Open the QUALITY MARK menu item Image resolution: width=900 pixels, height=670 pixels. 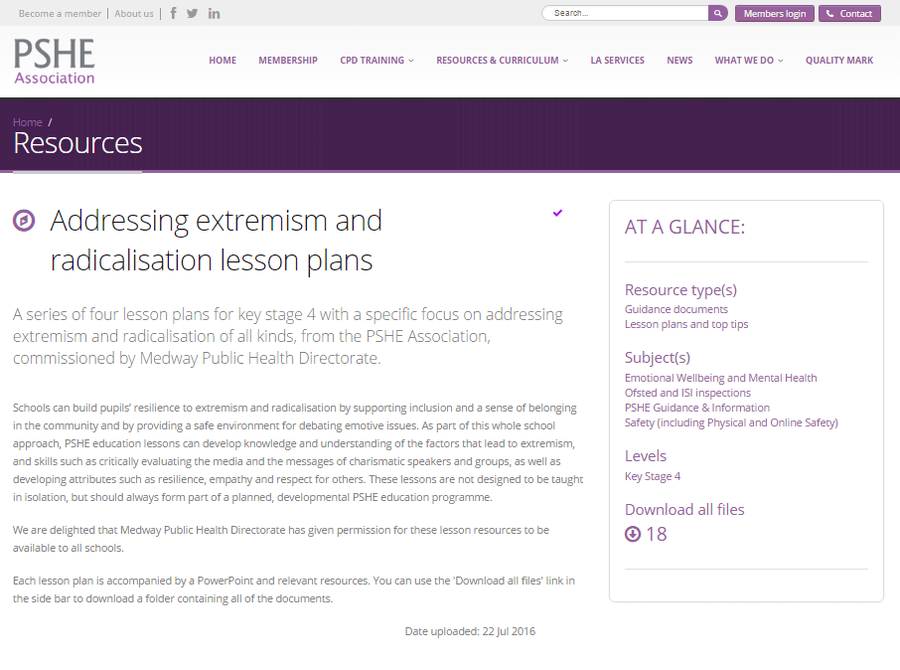click(839, 60)
